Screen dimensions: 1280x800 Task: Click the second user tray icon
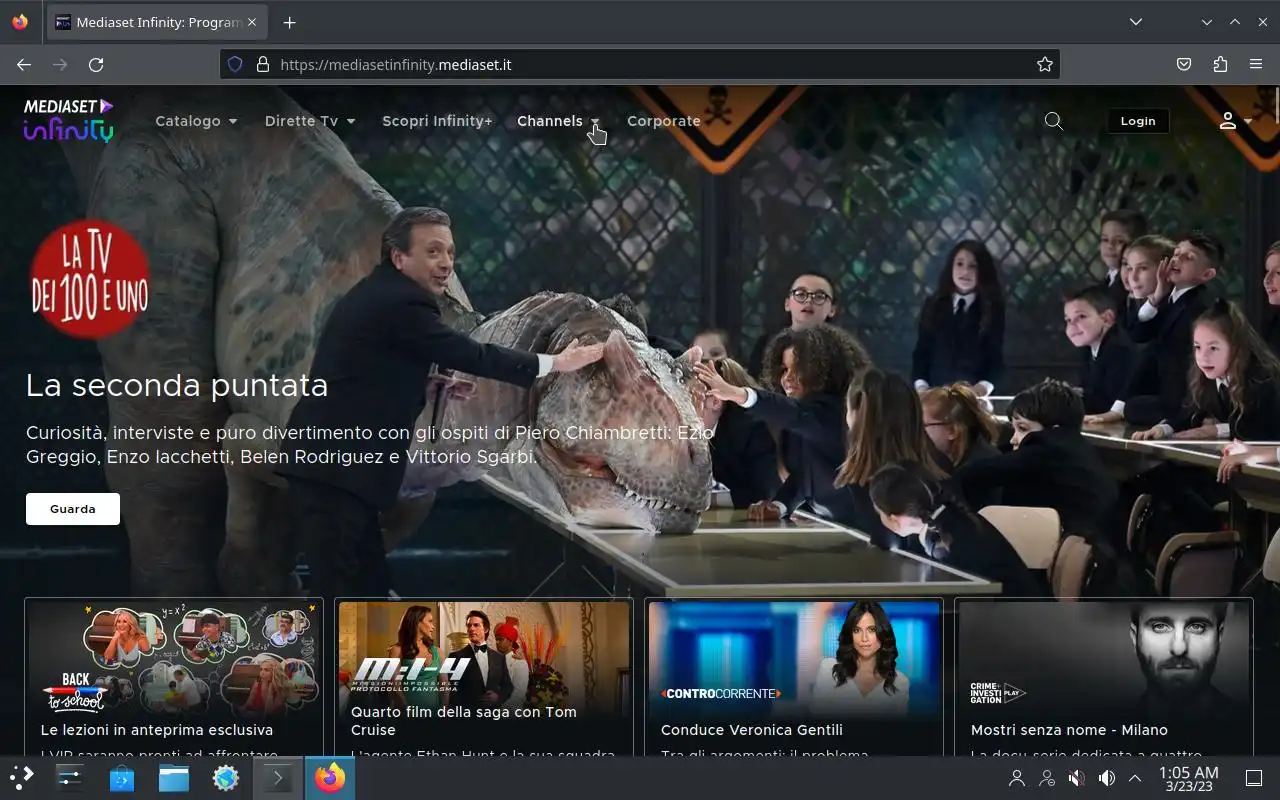pos(1047,778)
